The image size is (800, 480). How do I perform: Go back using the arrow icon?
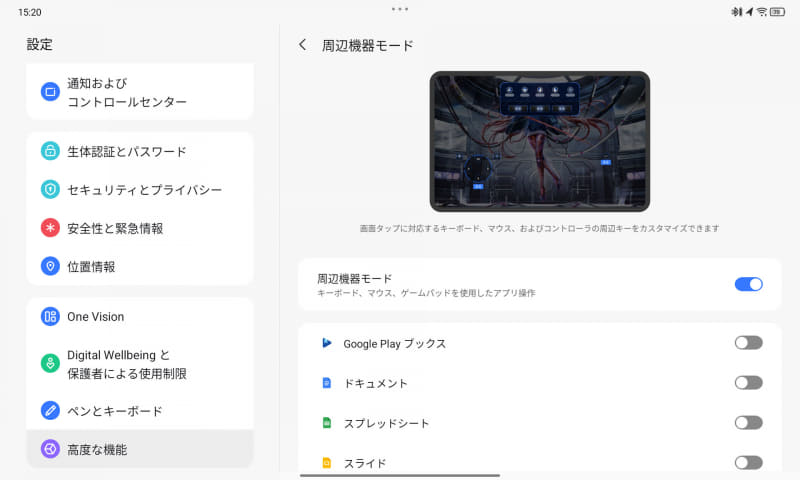303,45
